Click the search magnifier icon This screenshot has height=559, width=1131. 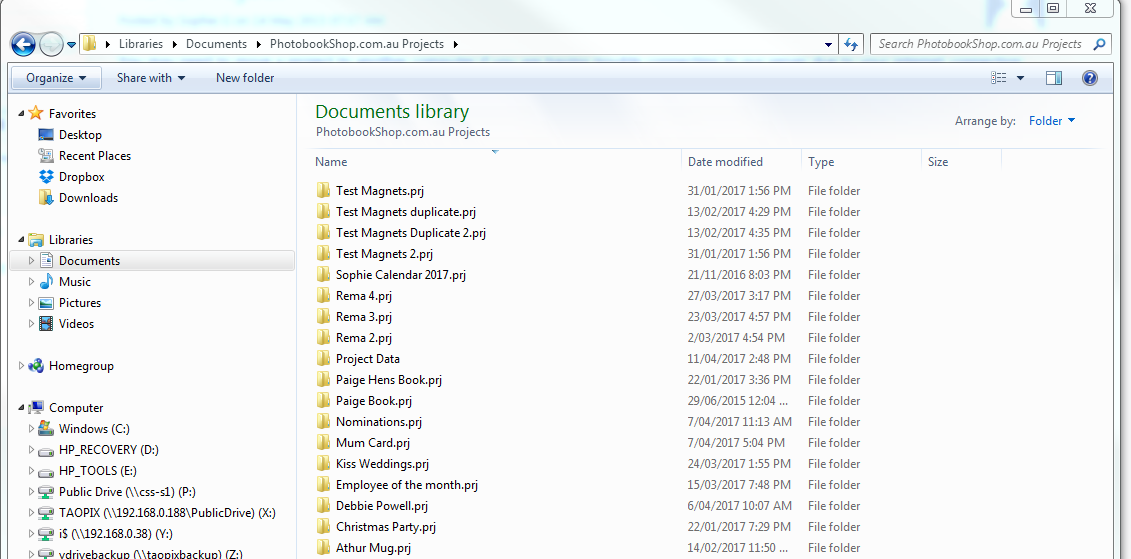point(1099,44)
